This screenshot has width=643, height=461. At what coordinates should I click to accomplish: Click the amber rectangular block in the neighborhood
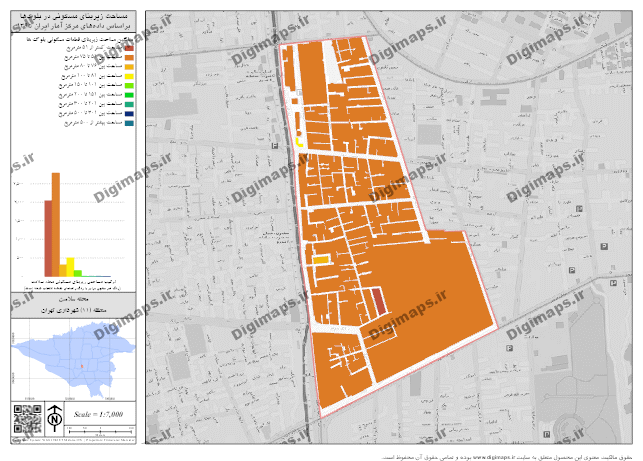(x=321, y=260)
